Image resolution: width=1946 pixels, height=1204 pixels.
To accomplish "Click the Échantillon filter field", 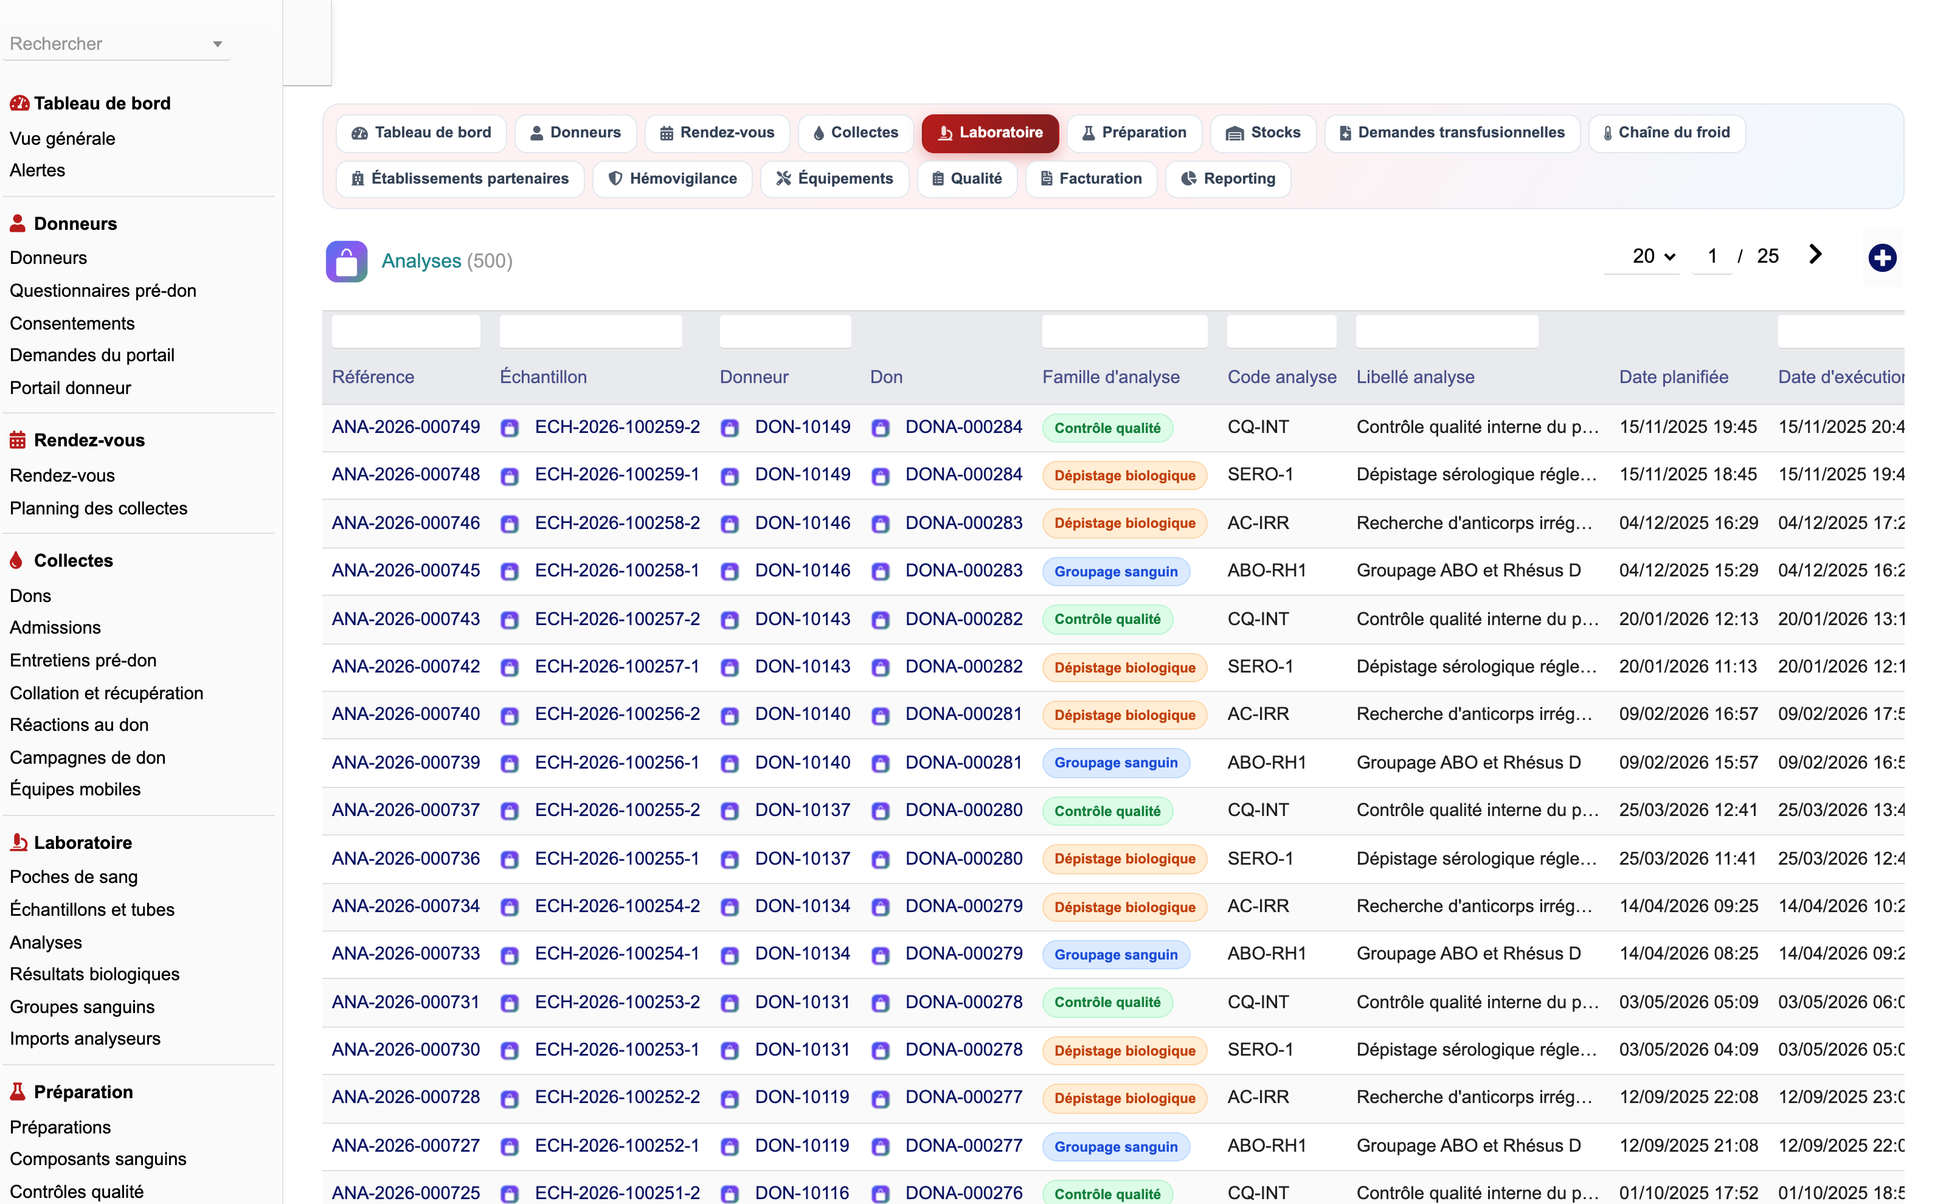I will 591,331.
